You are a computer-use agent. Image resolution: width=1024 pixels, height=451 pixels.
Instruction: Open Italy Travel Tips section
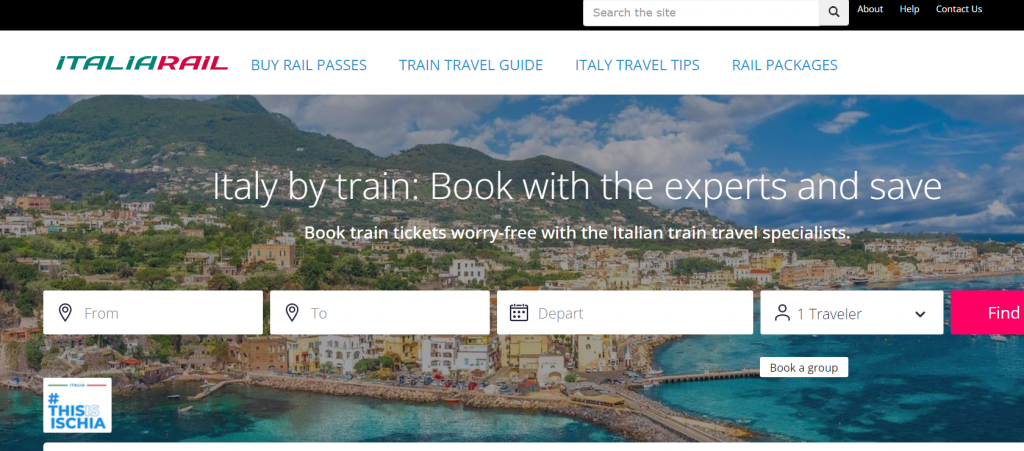tap(637, 65)
